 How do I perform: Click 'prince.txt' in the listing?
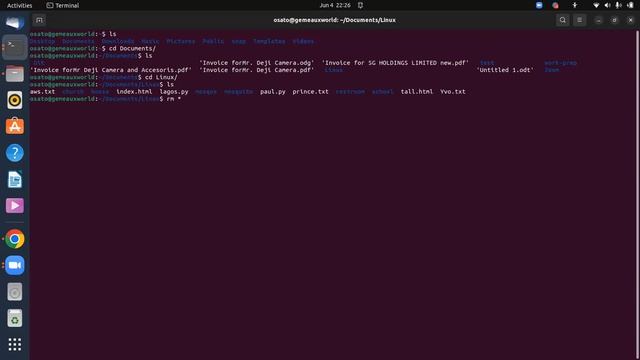[x=310, y=91]
